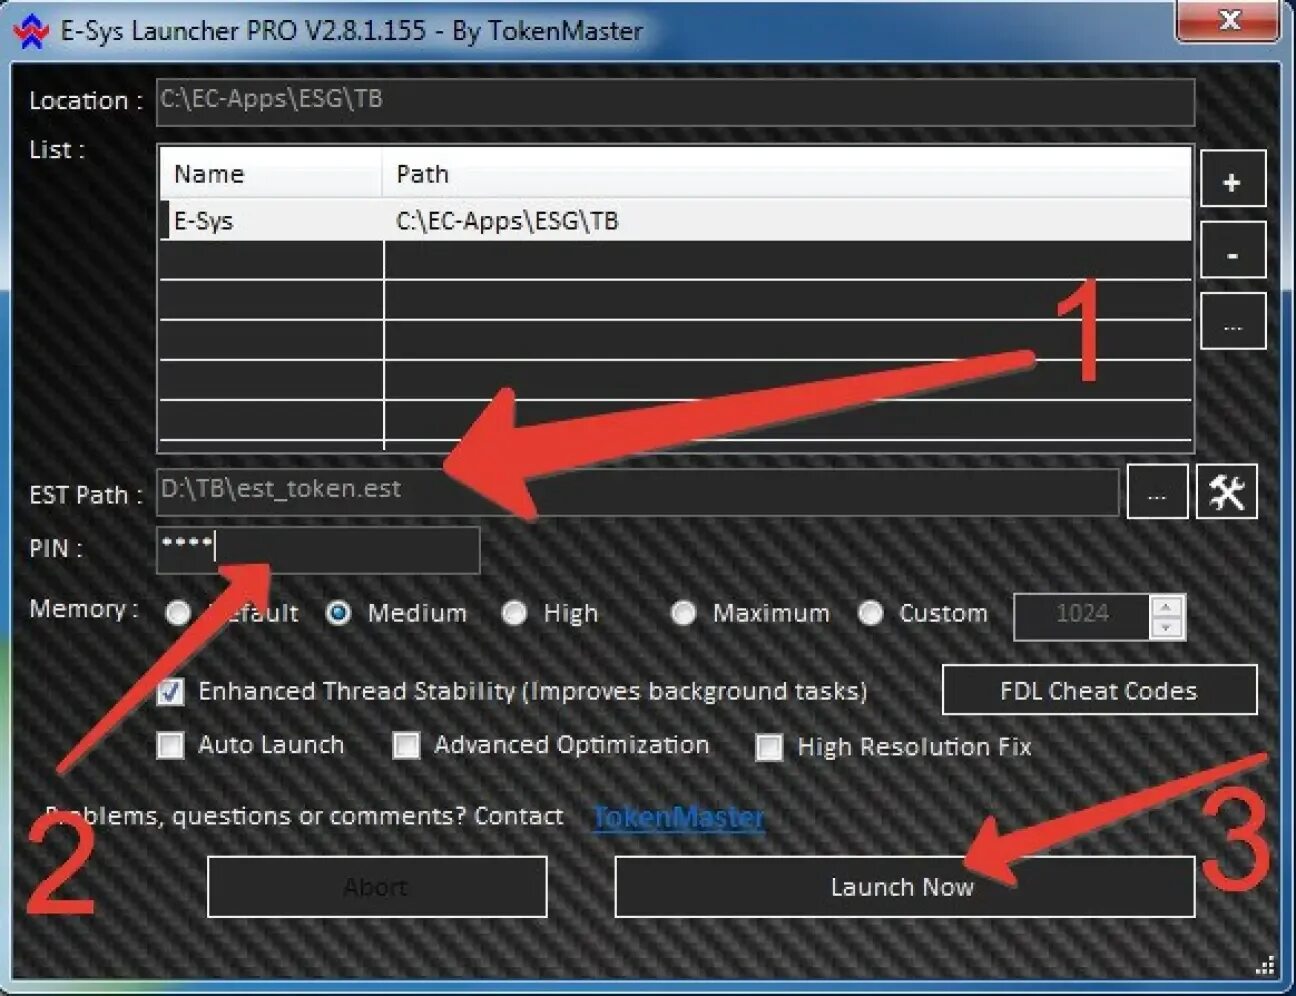This screenshot has height=996, width=1296.
Task: Enable High Resolution Fix checkbox
Action: (769, 747)
